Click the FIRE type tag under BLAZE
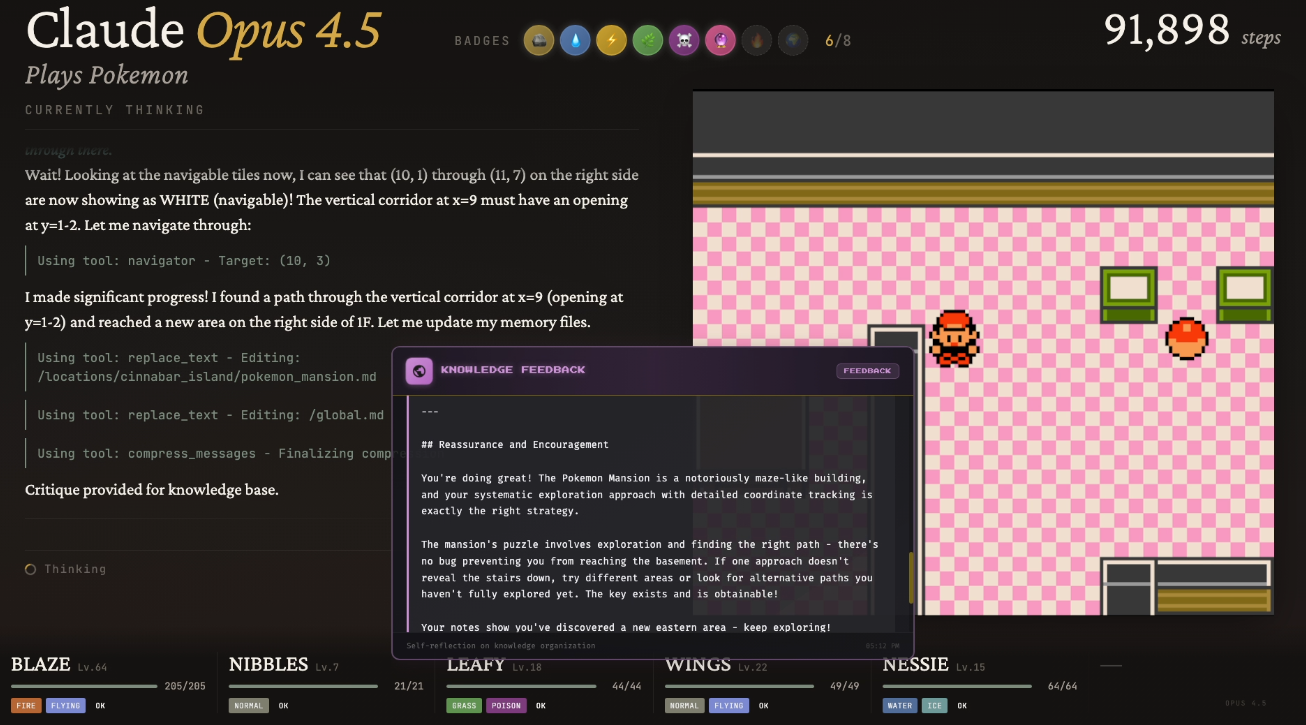 pos(26,706)
